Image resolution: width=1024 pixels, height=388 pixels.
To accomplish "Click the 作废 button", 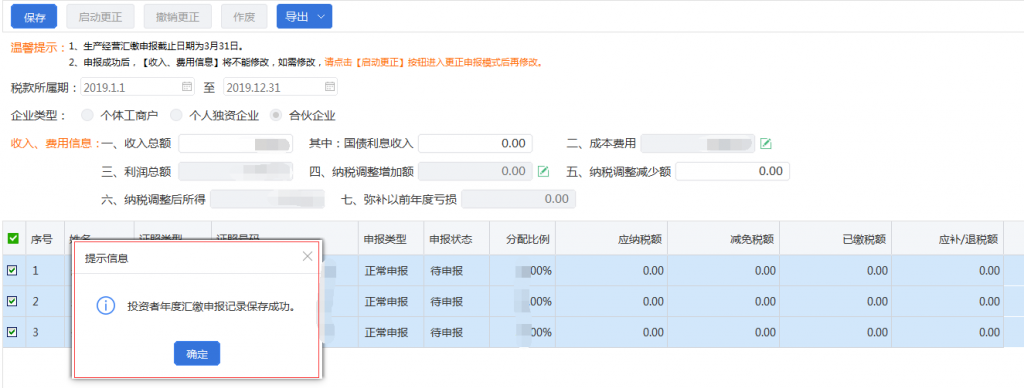I will coord(244,17).
